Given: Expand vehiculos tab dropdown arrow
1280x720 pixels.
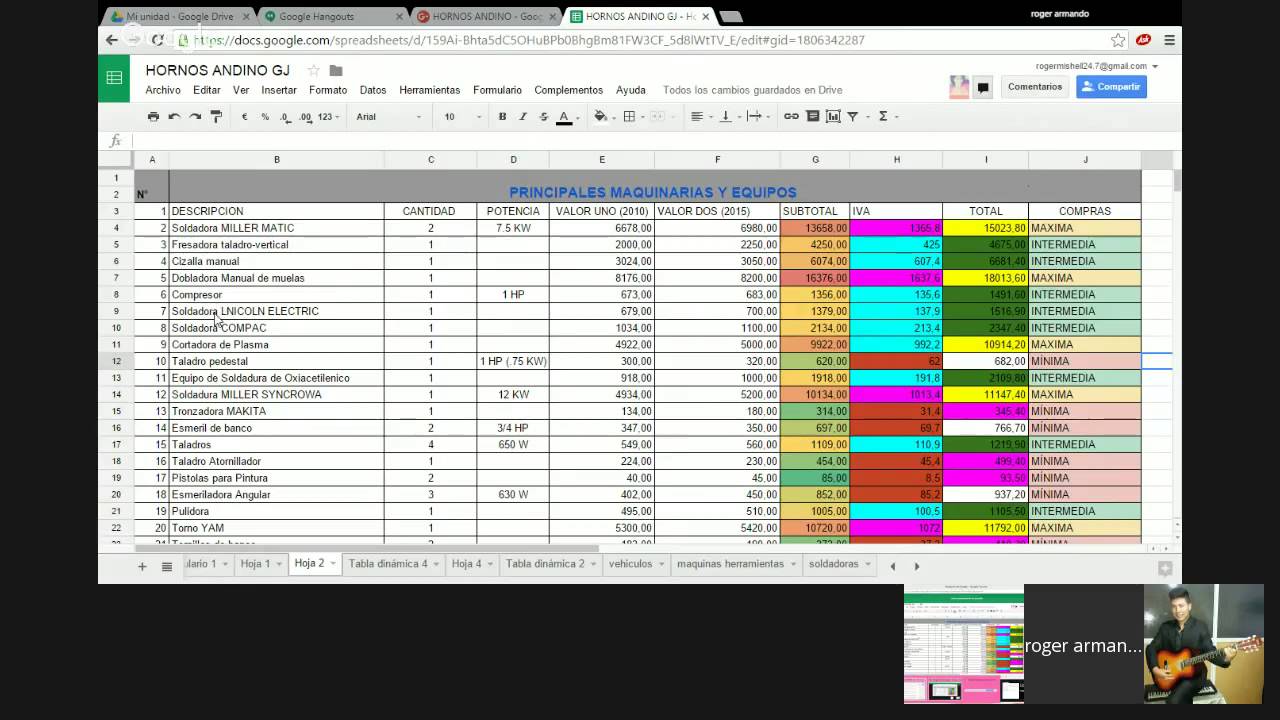Looking at the screenshot, I should [x=661, y=565].
